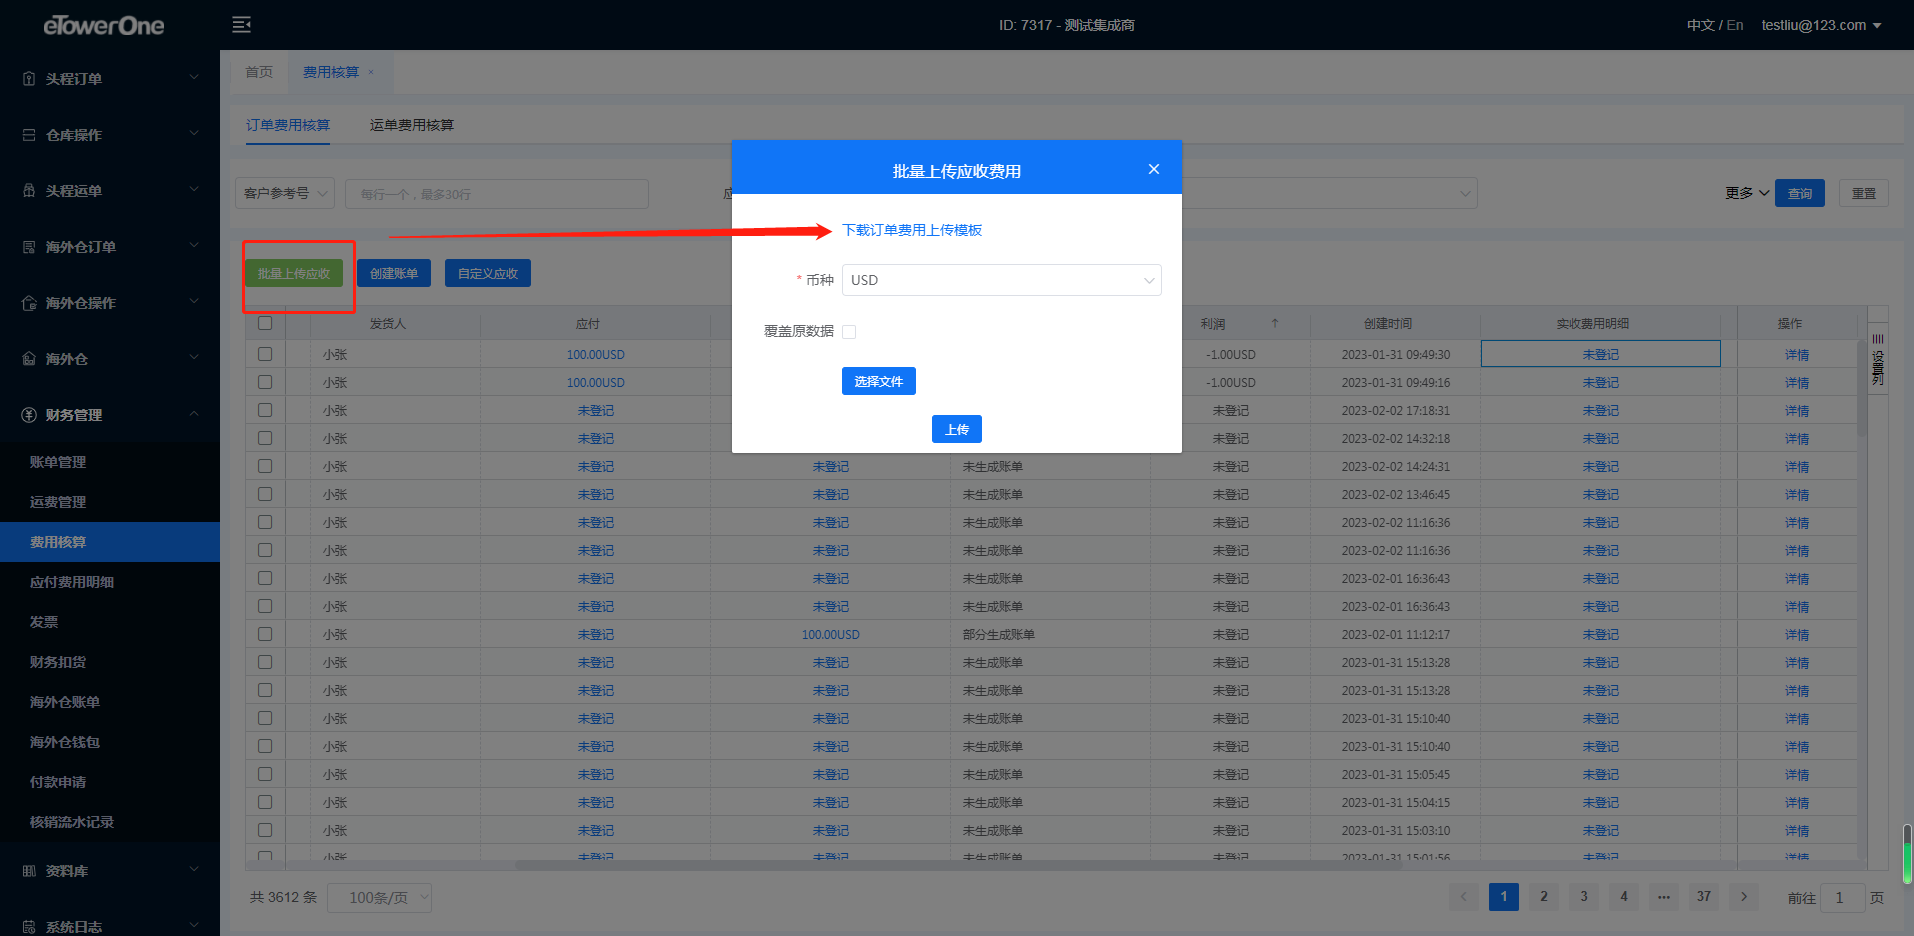Check the row created 2023-02-01 11:12:17
1914x936 pixels.
coord(265,634)
